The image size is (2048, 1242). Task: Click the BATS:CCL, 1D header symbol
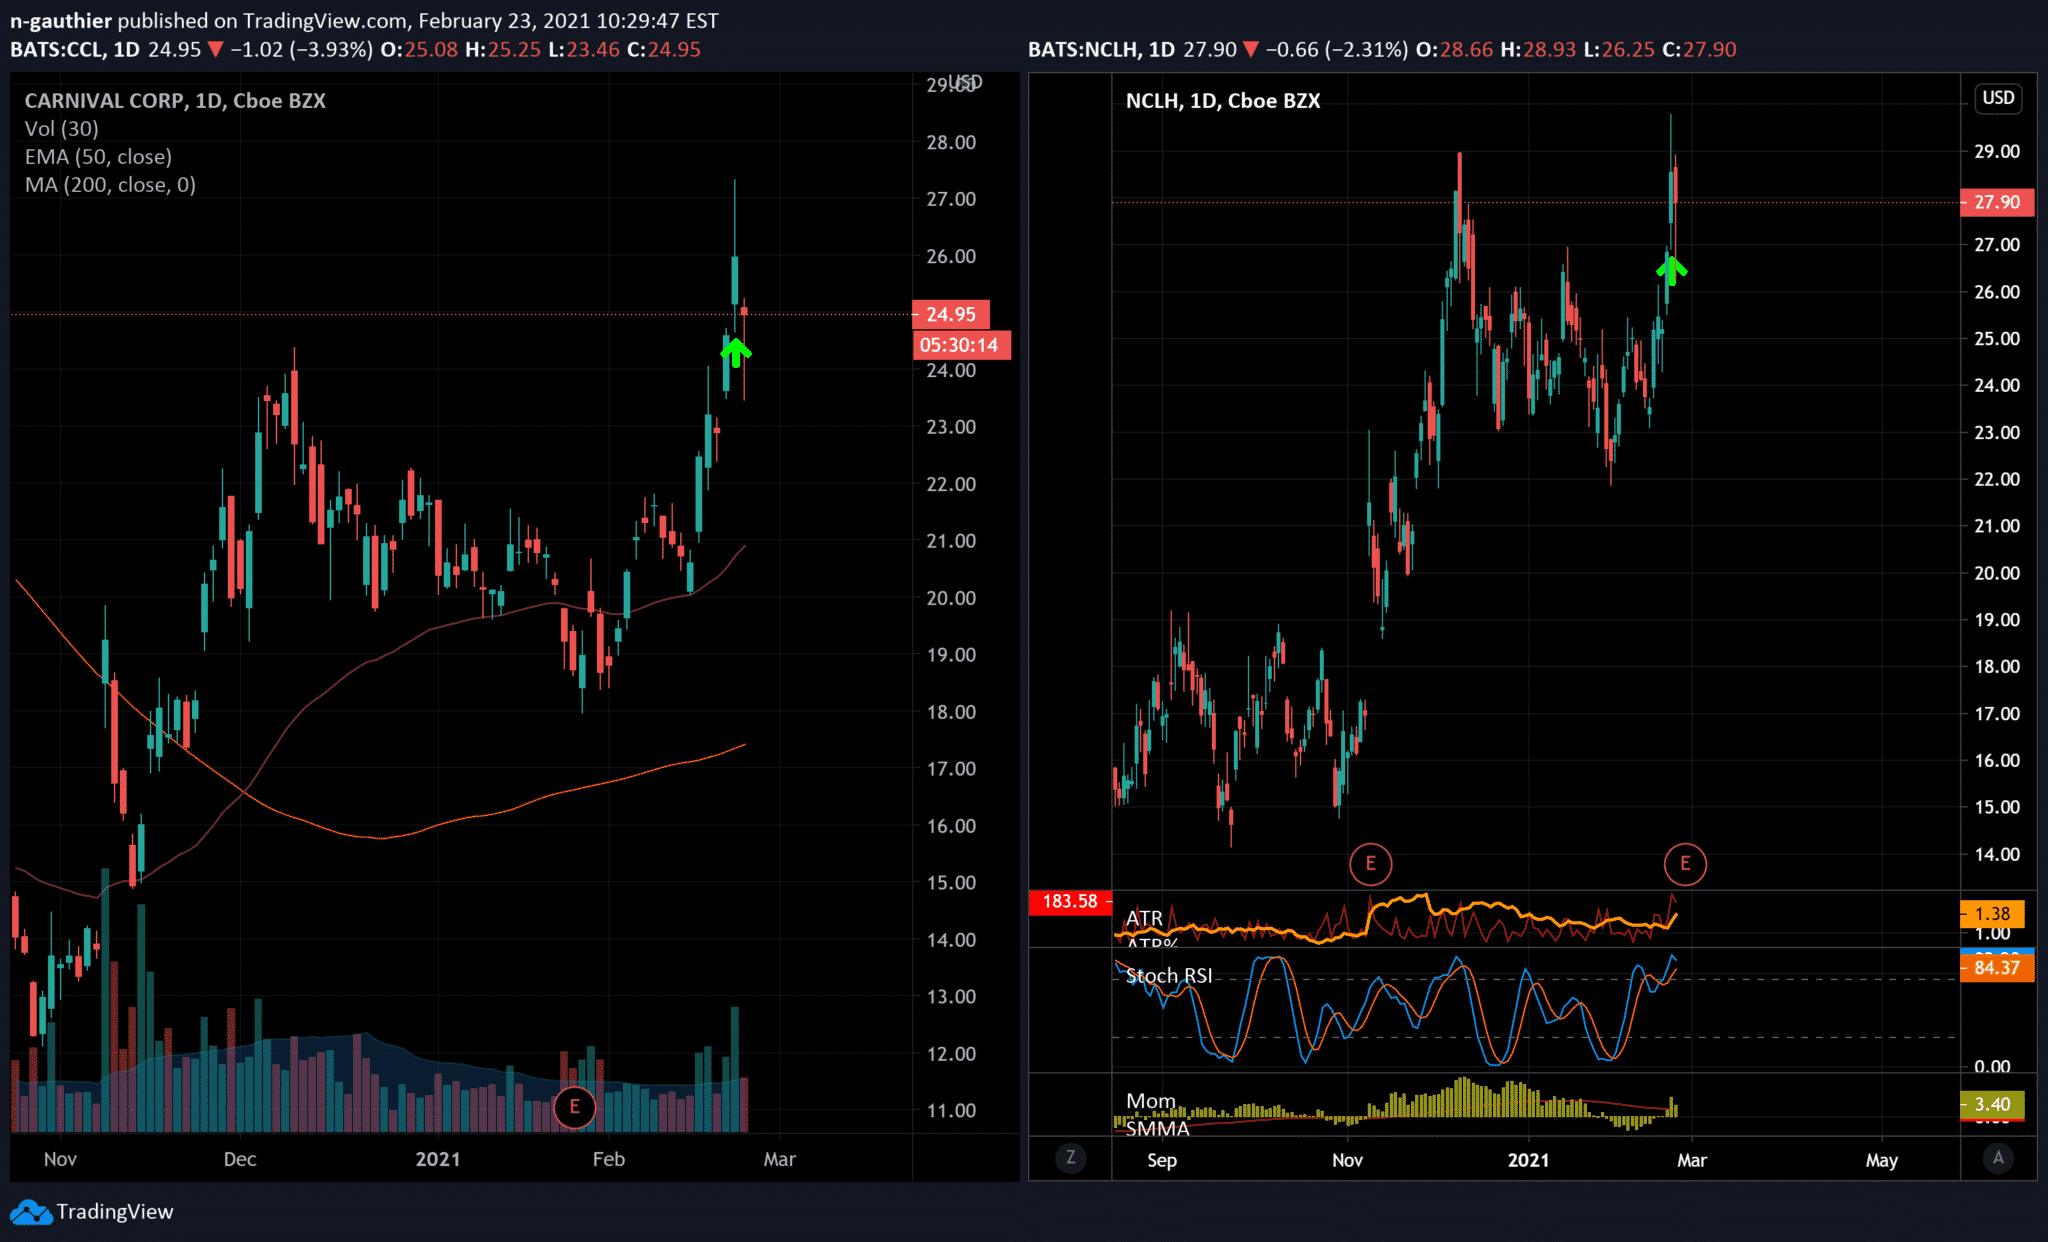(75, 50)
